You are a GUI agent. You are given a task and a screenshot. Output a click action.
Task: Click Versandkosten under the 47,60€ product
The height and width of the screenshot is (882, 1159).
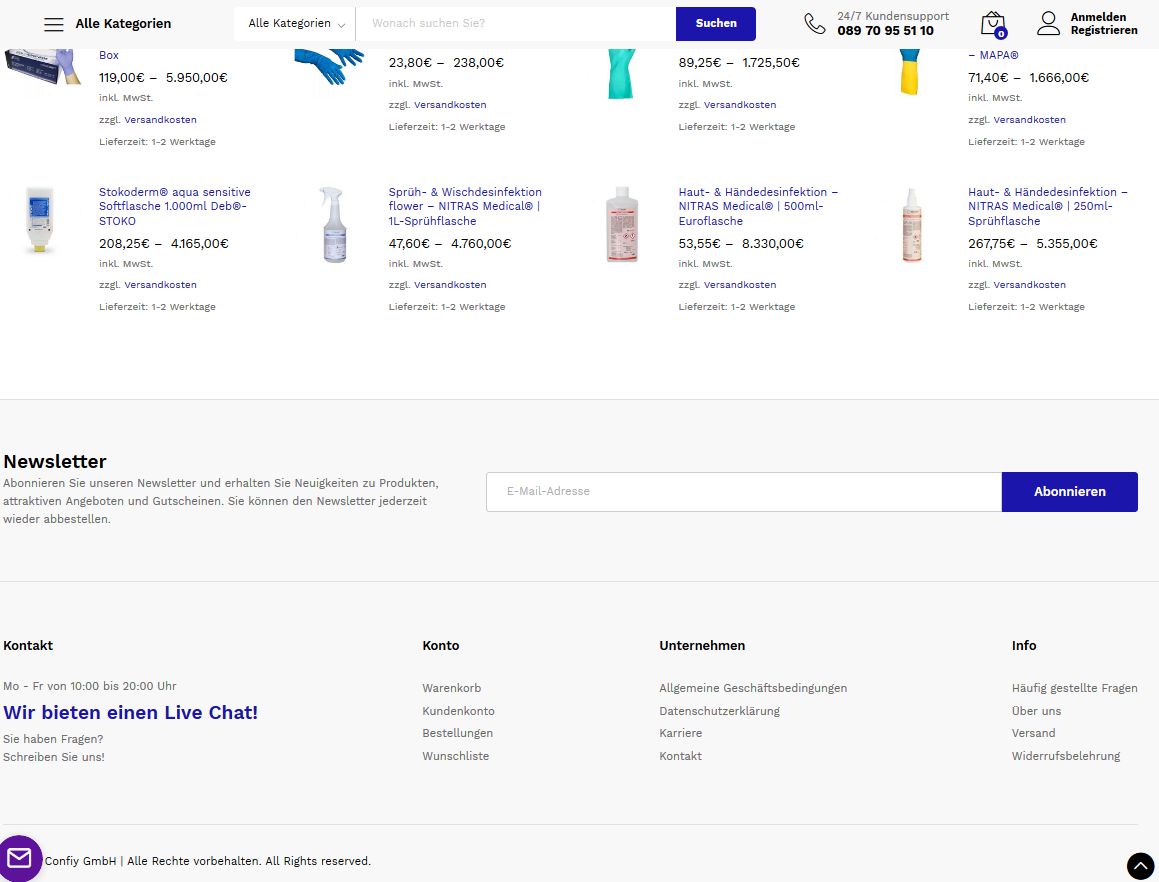pos(450,285)
